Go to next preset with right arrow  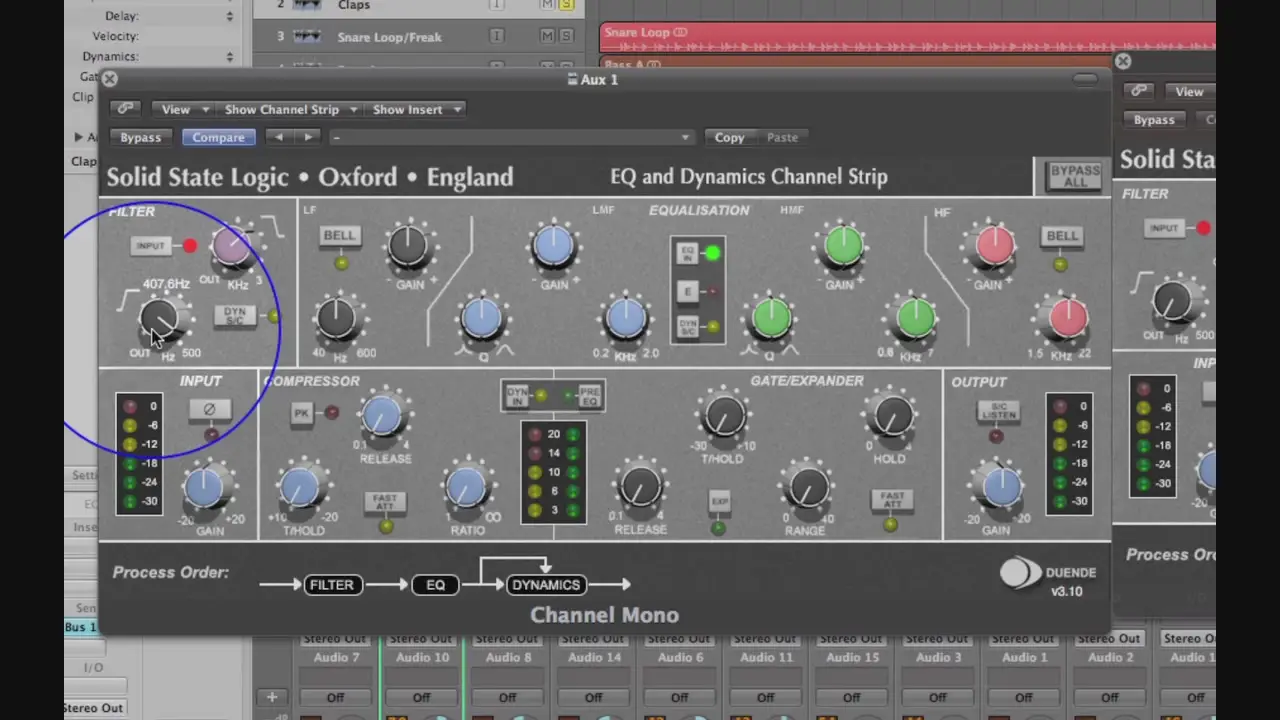point(308,137)
